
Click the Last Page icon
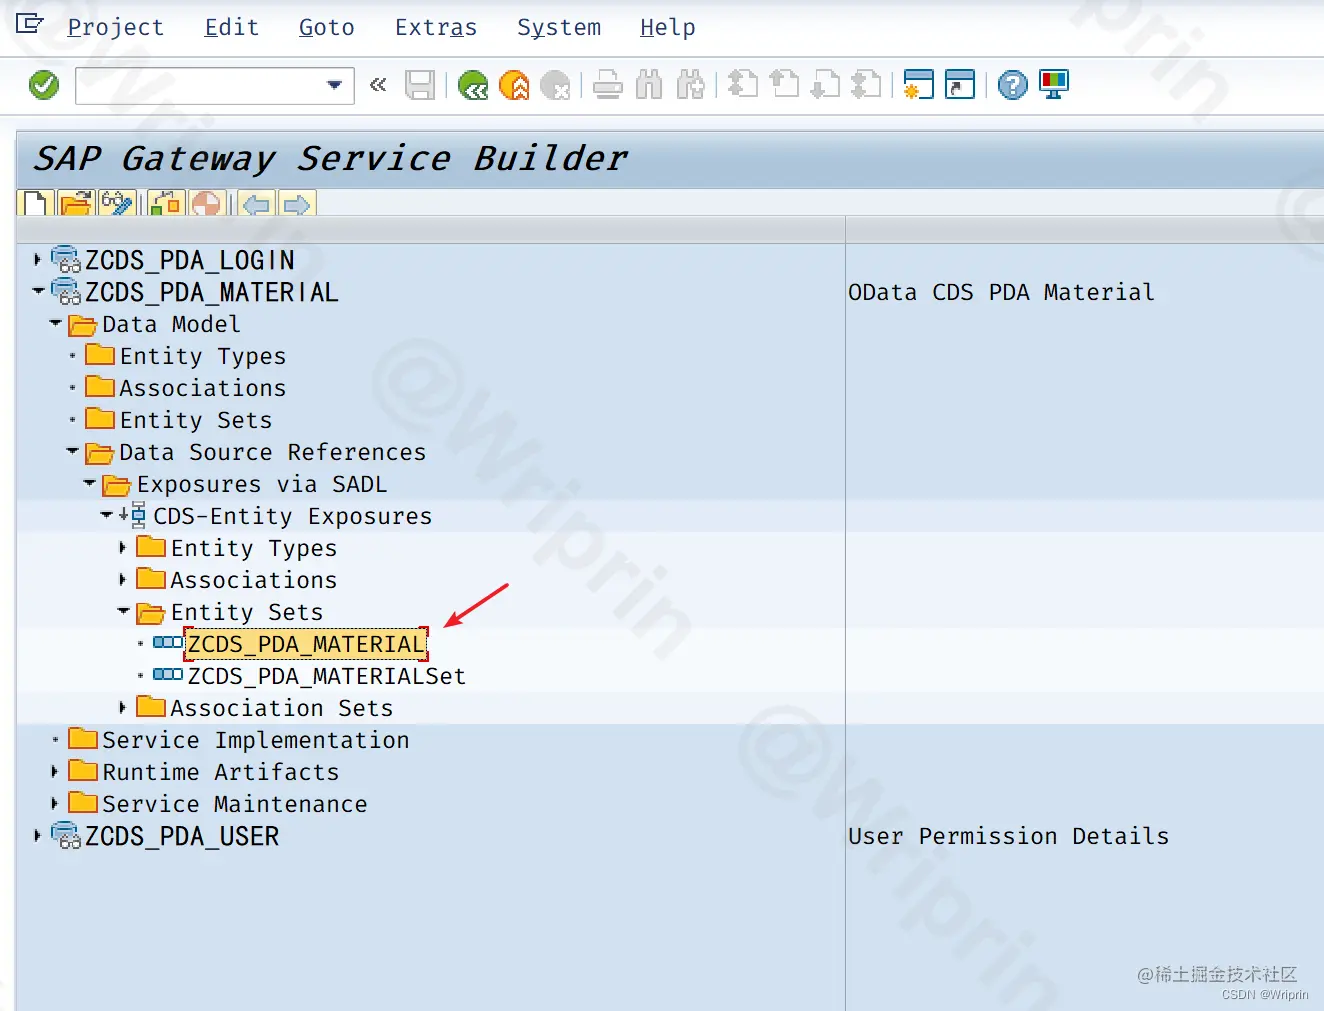click(866, 85)
